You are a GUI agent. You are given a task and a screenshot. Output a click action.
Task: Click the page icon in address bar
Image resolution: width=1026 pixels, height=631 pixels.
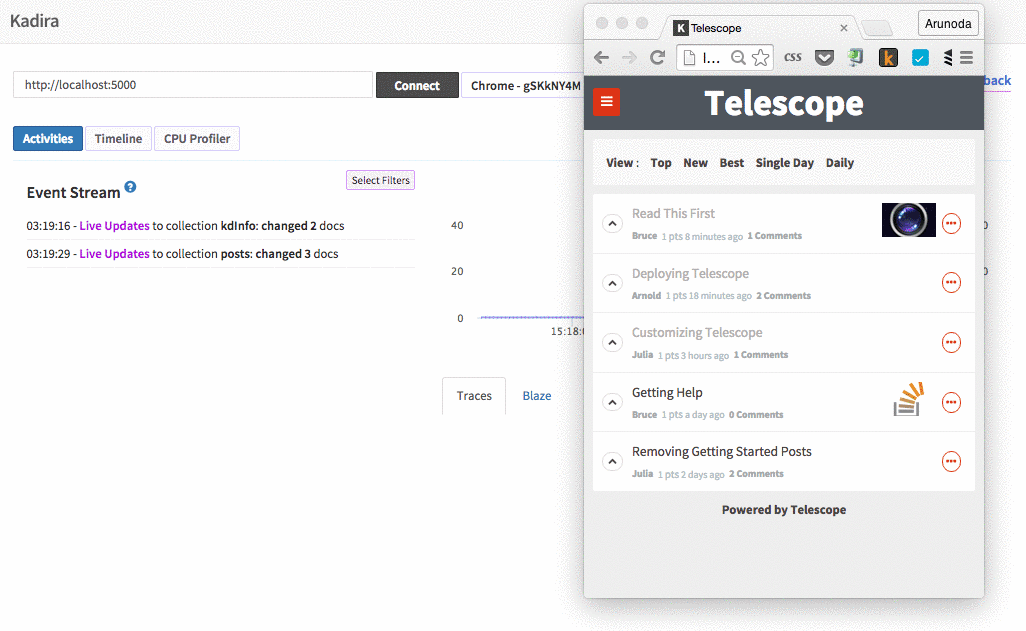coord(689,58)
